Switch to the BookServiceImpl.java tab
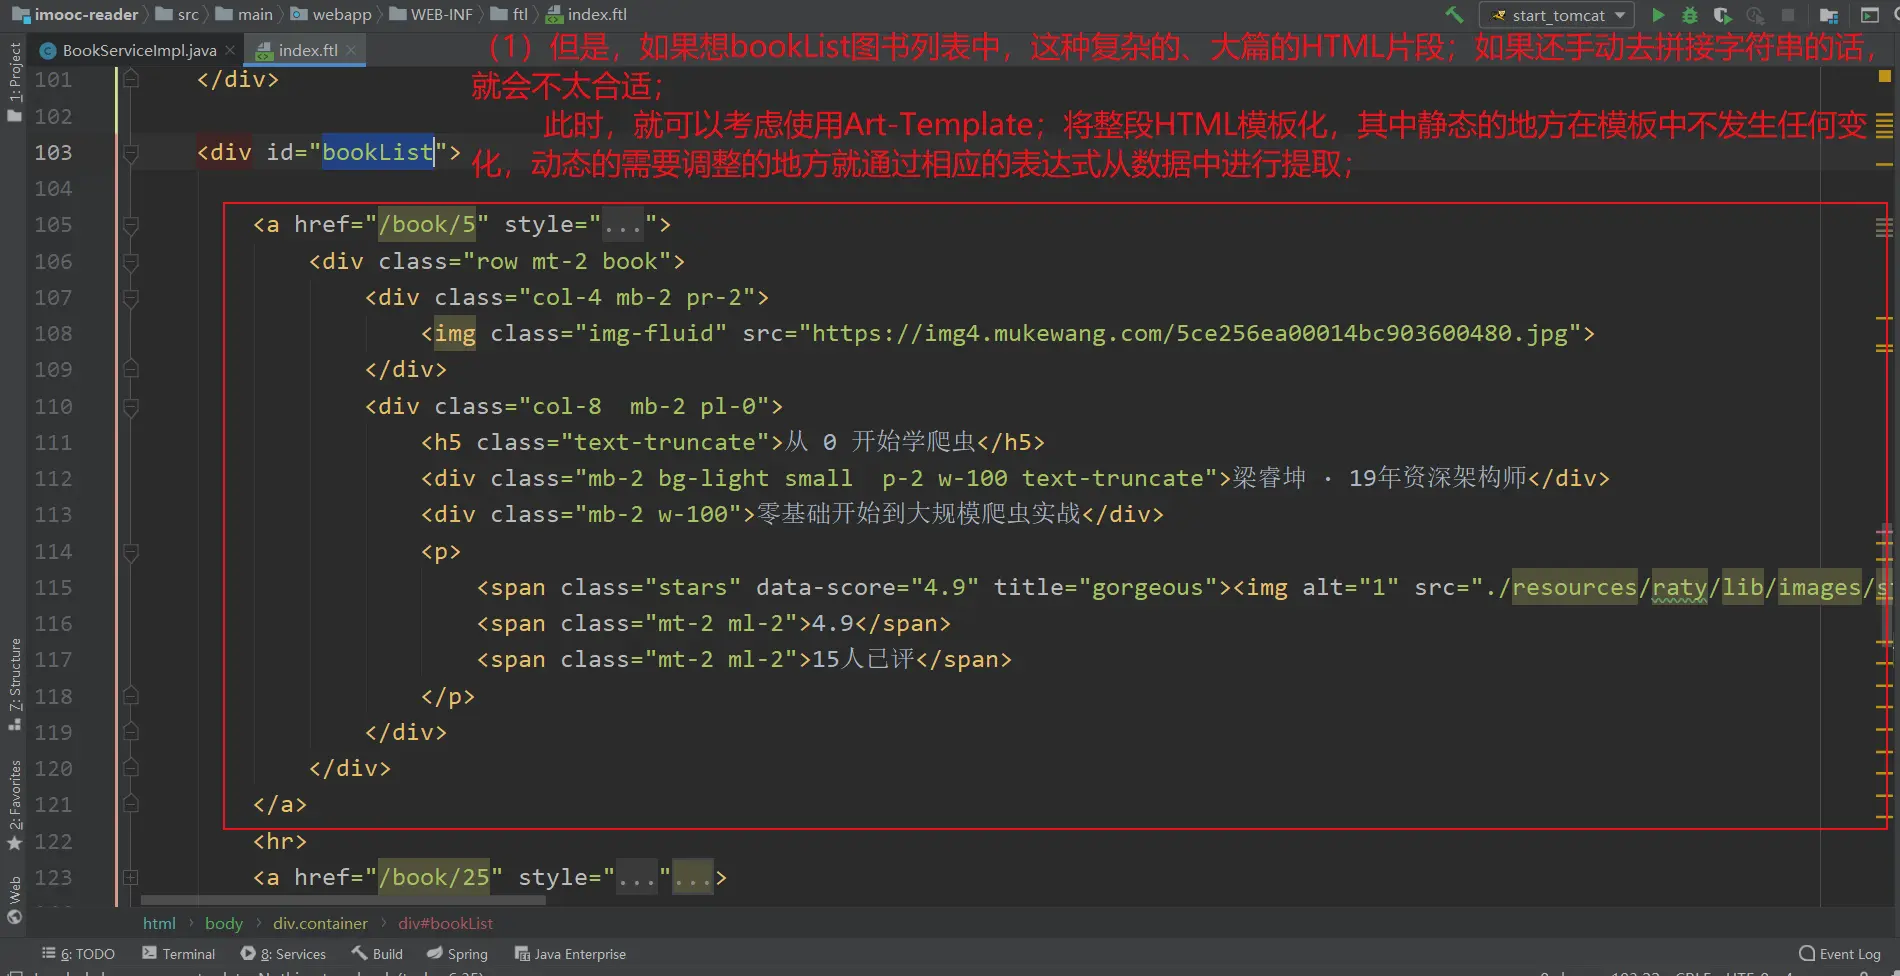 click(139, 50)
